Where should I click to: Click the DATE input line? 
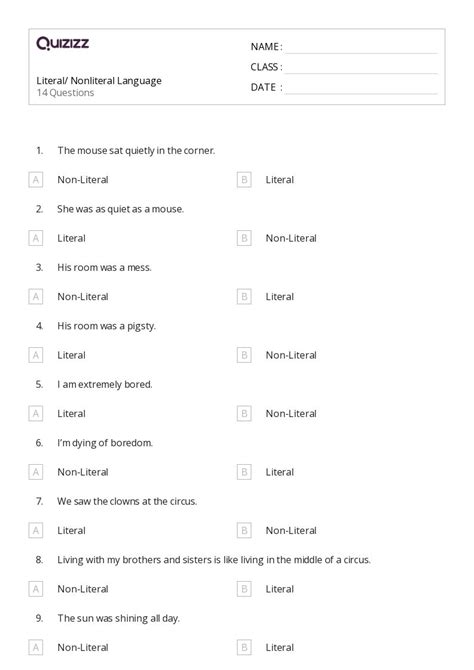click(x=361, y=88)
